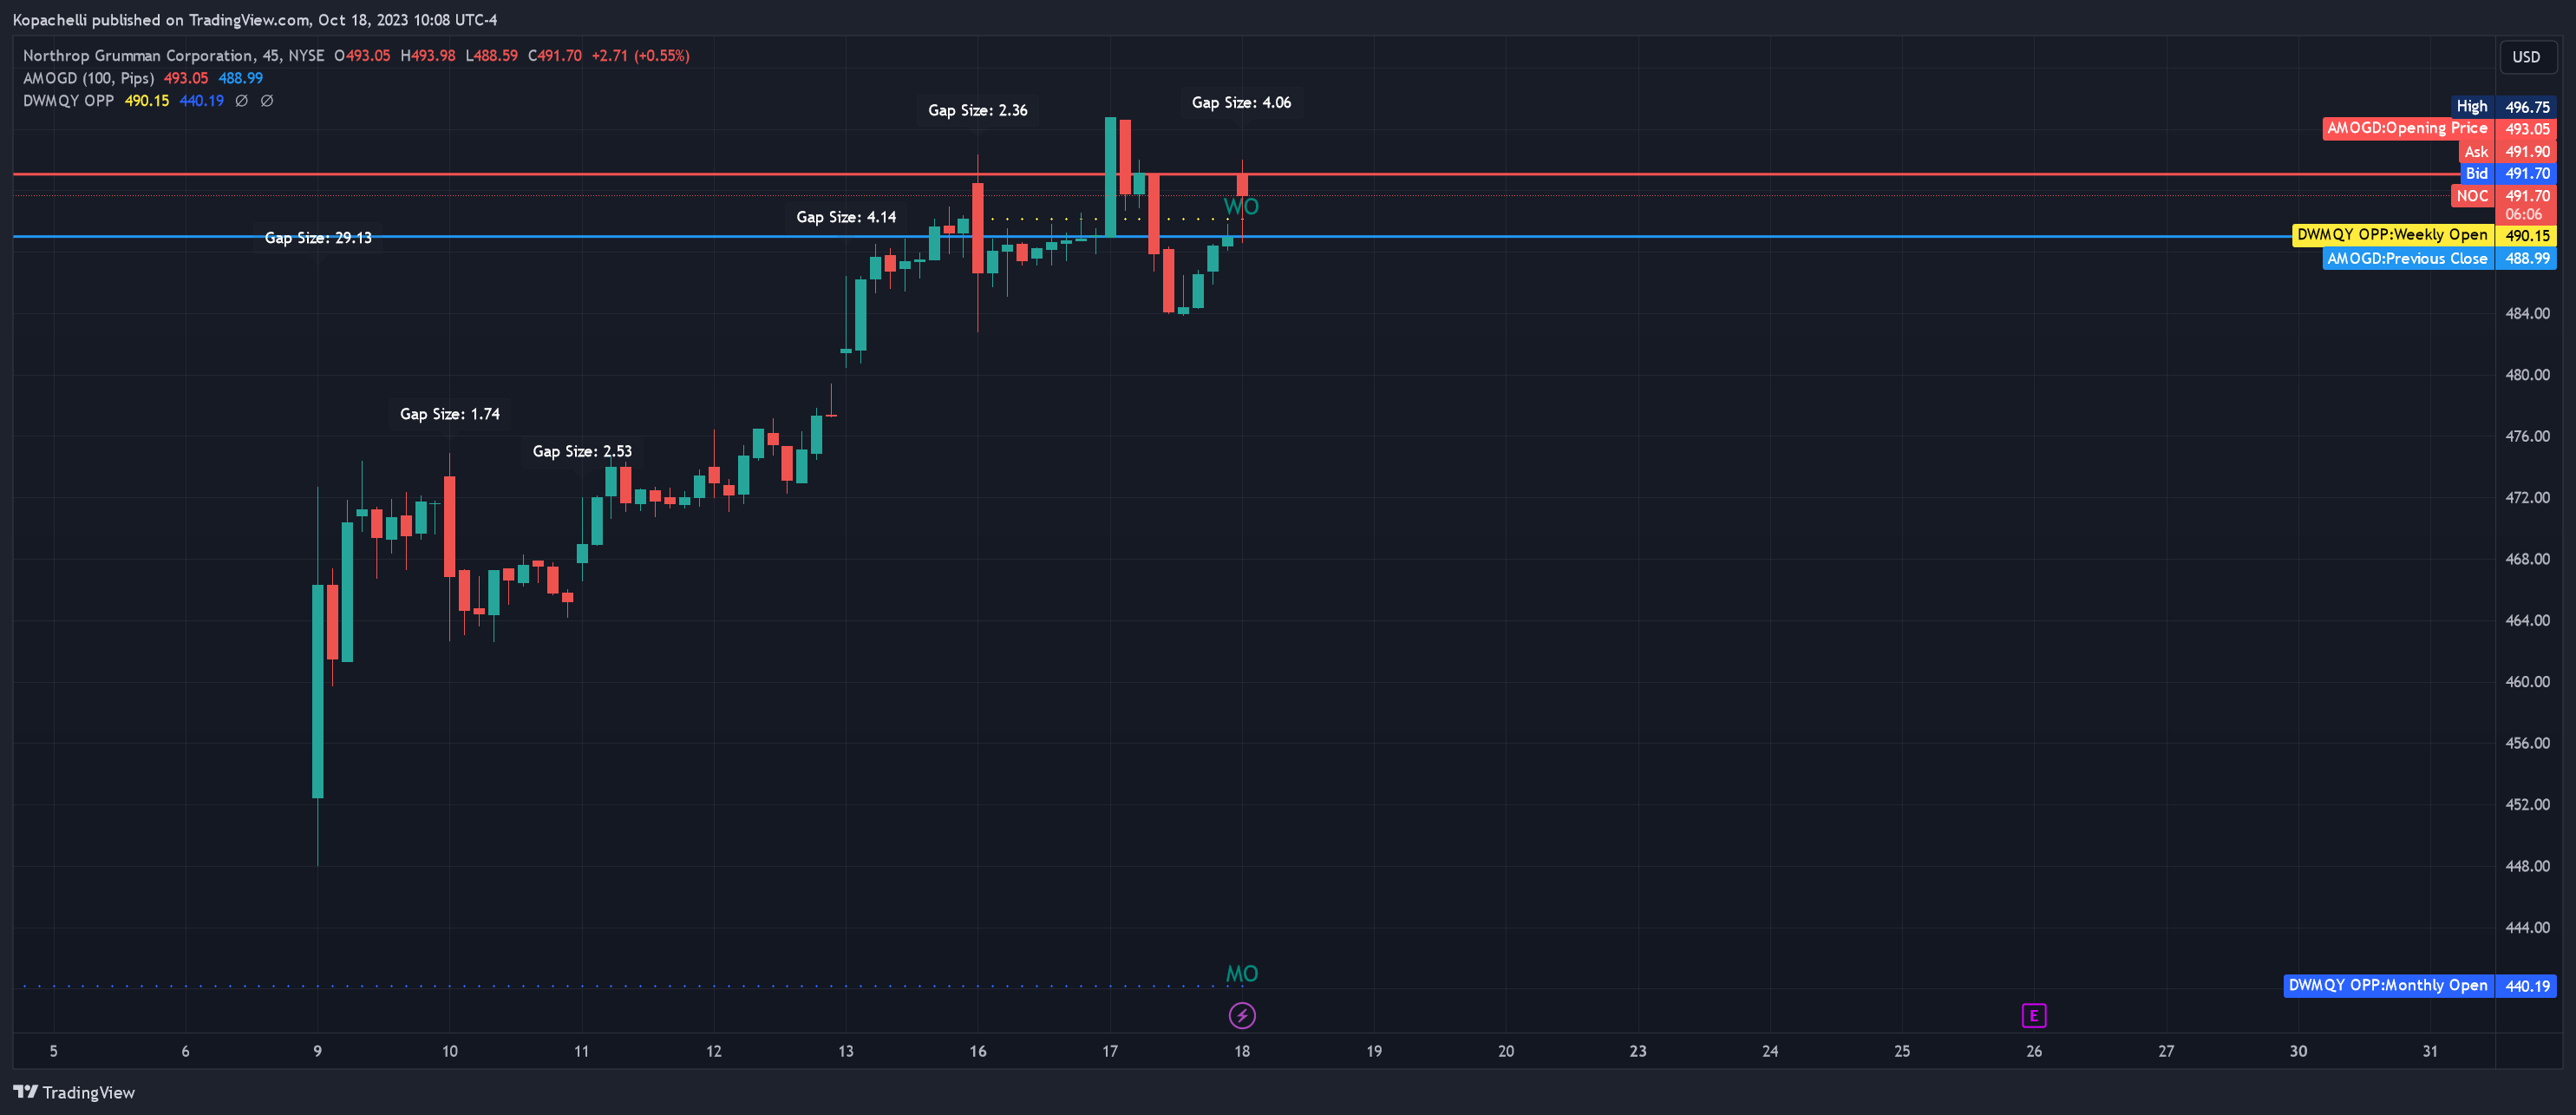Click the 06:06 bar countdown timer
2576x1115 pixels.
tap(2524, 214)
